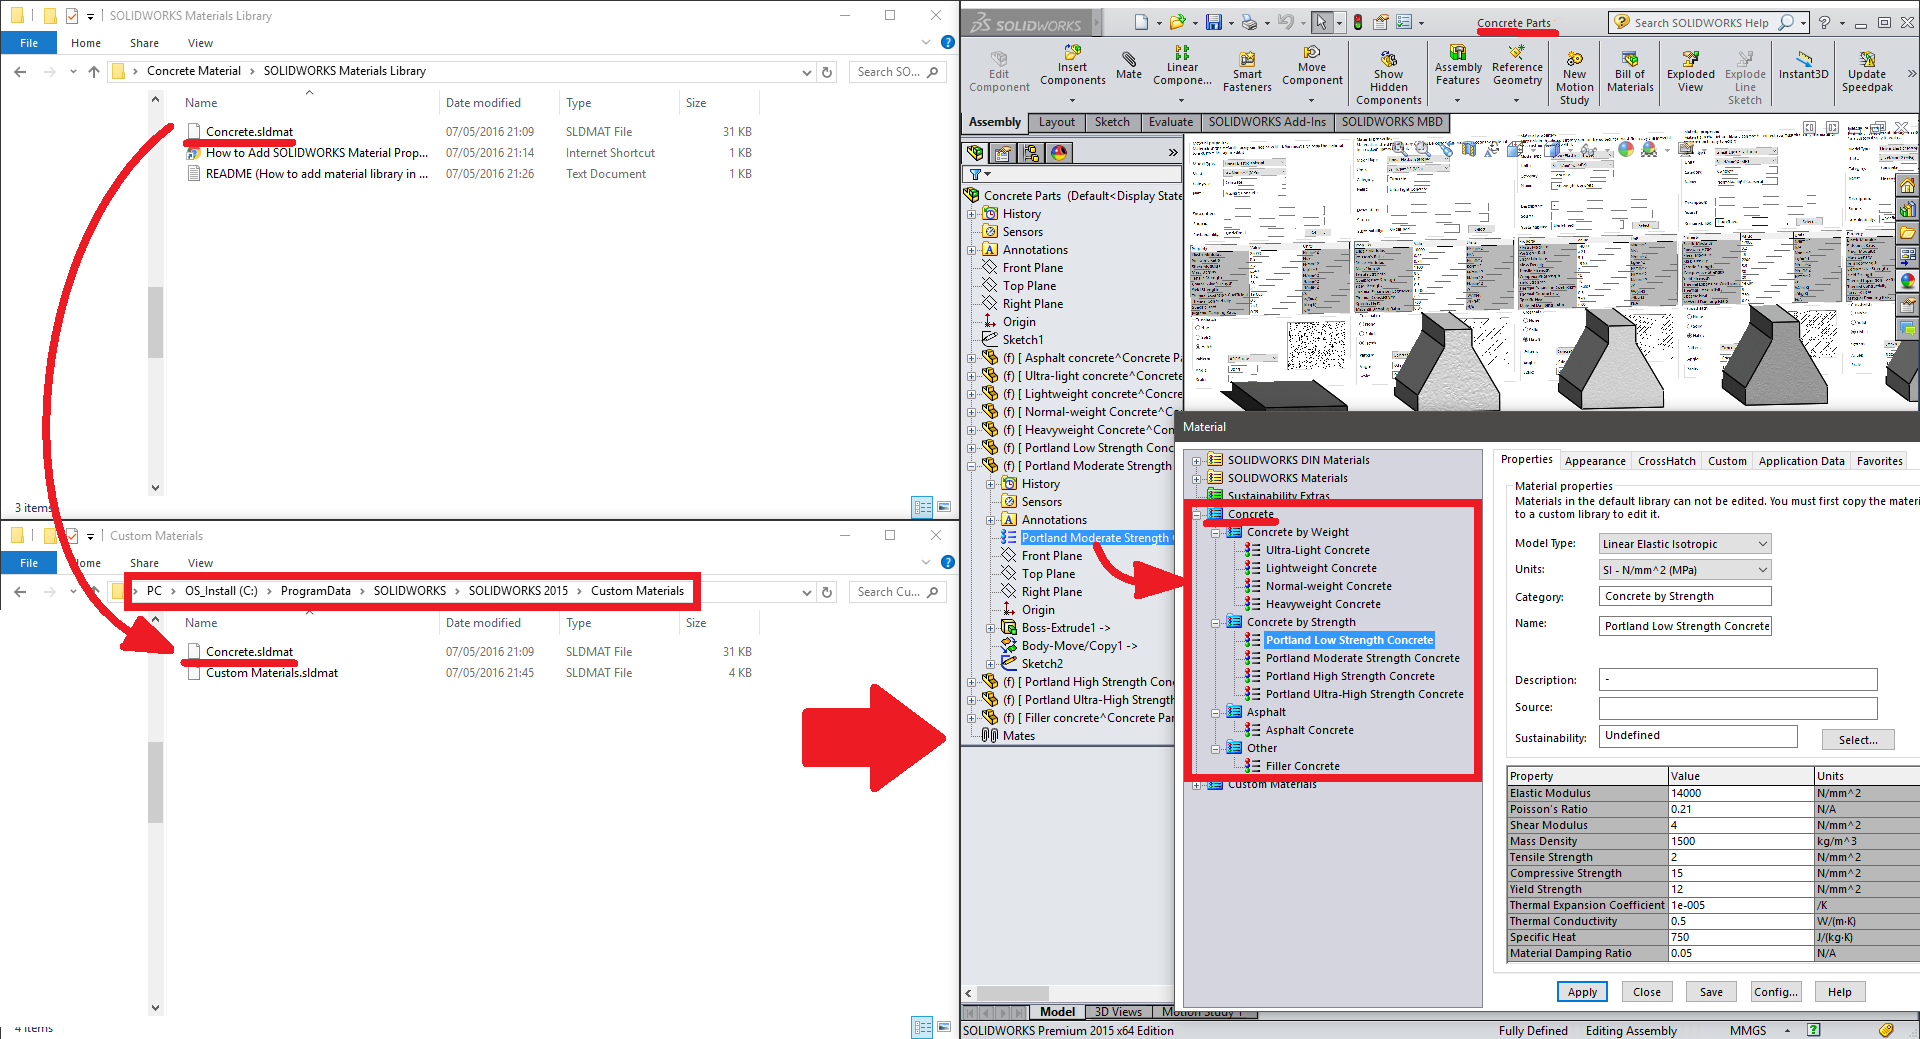Switch to FeatureManager design tree tab icon
The width and height of the screenshot is (1920, 1039).
(975, 153)
